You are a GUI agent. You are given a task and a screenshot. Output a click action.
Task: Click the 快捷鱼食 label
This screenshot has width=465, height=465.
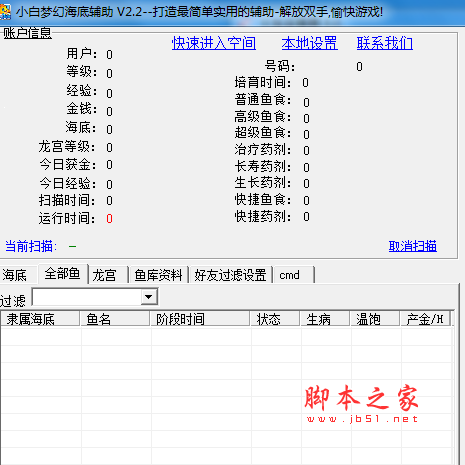[x=263, y=200]
